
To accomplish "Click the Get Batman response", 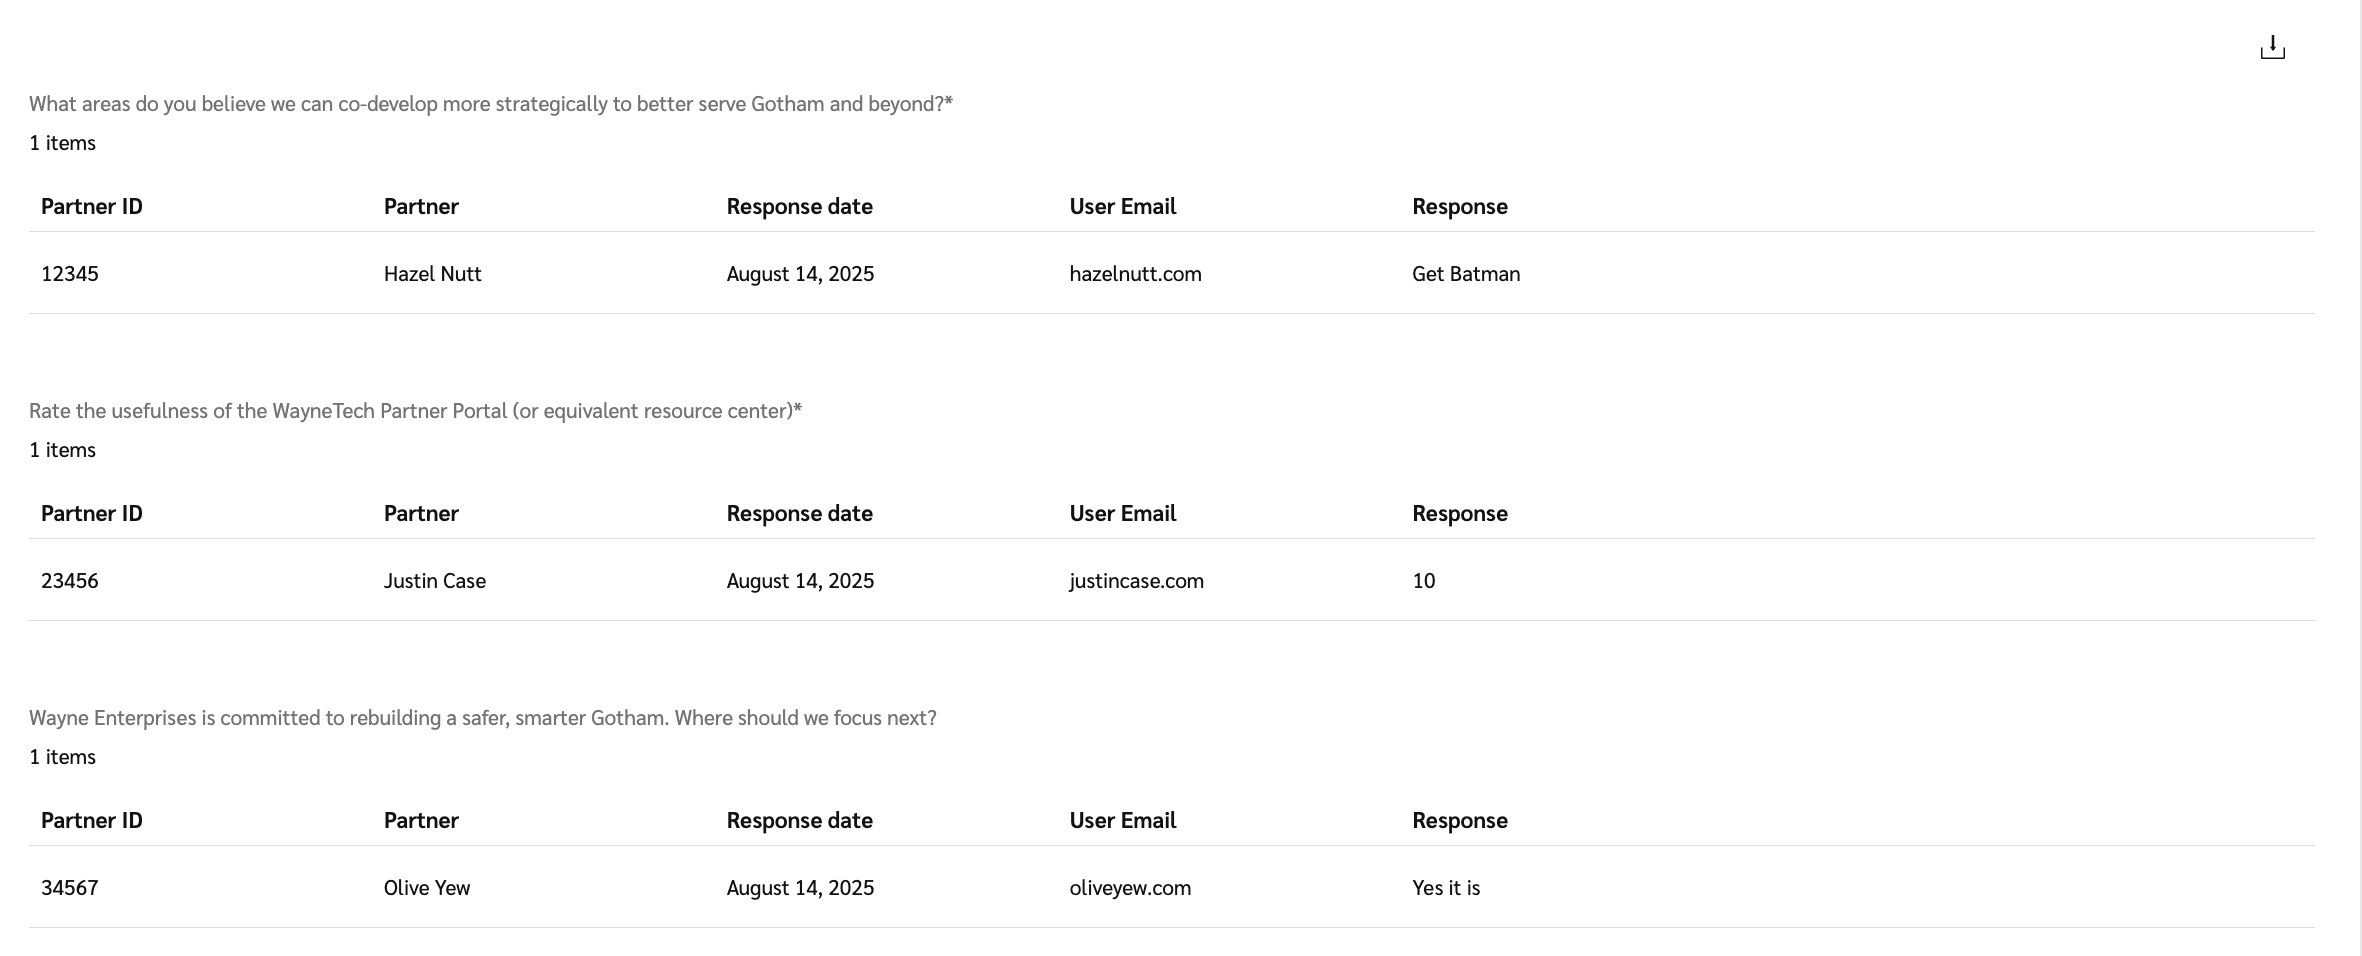I will click(1465, 274).
